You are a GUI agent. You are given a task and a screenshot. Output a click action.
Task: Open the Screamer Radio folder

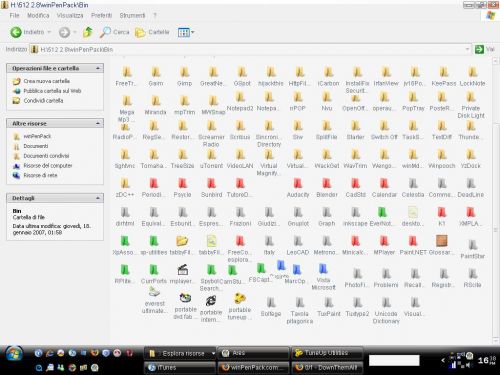[x=211, y=134]
